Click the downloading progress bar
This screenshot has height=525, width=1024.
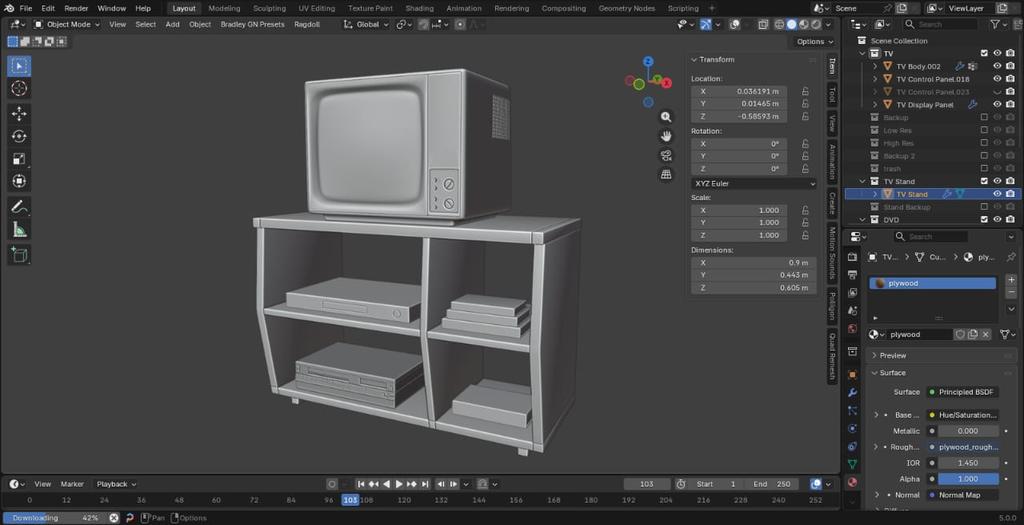click(x=55, y=518)
